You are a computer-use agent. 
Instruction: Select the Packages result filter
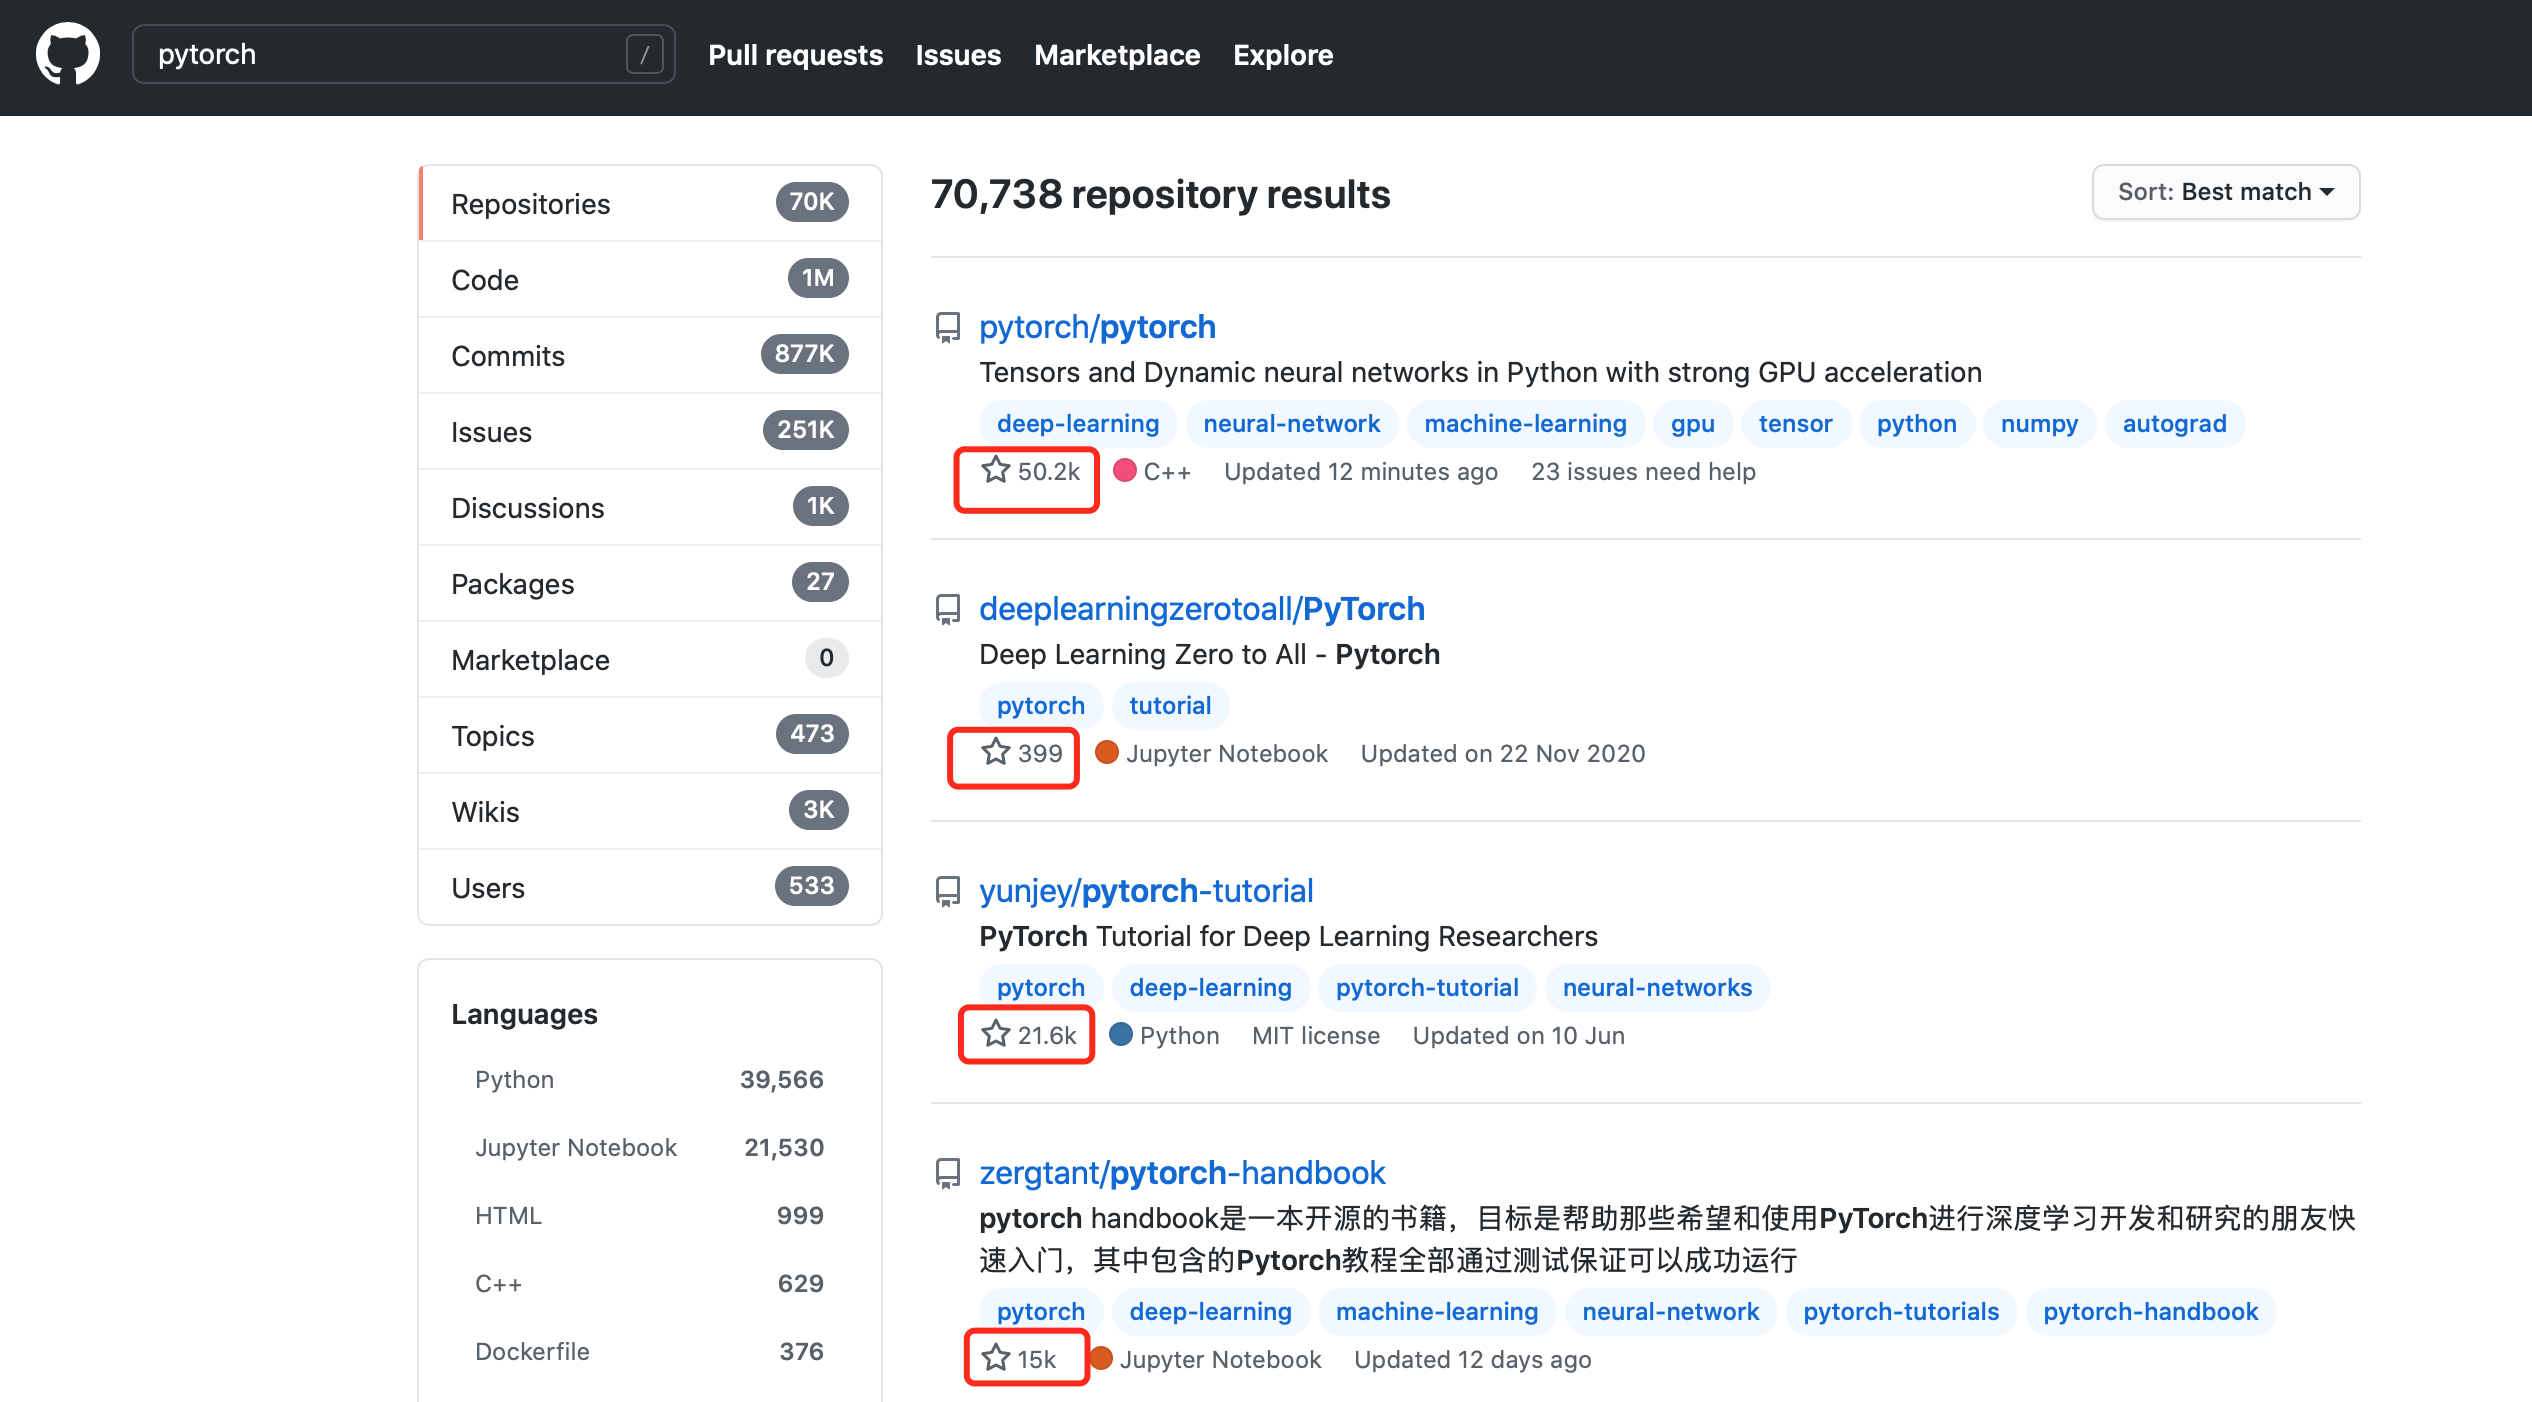pyautogui.click(x=650, y=584)
